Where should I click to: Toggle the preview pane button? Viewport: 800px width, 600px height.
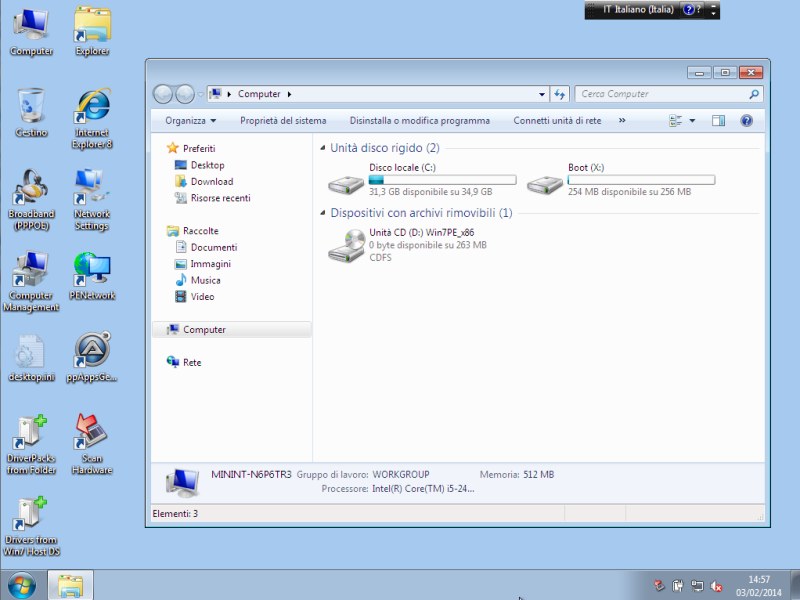[718, 120]
